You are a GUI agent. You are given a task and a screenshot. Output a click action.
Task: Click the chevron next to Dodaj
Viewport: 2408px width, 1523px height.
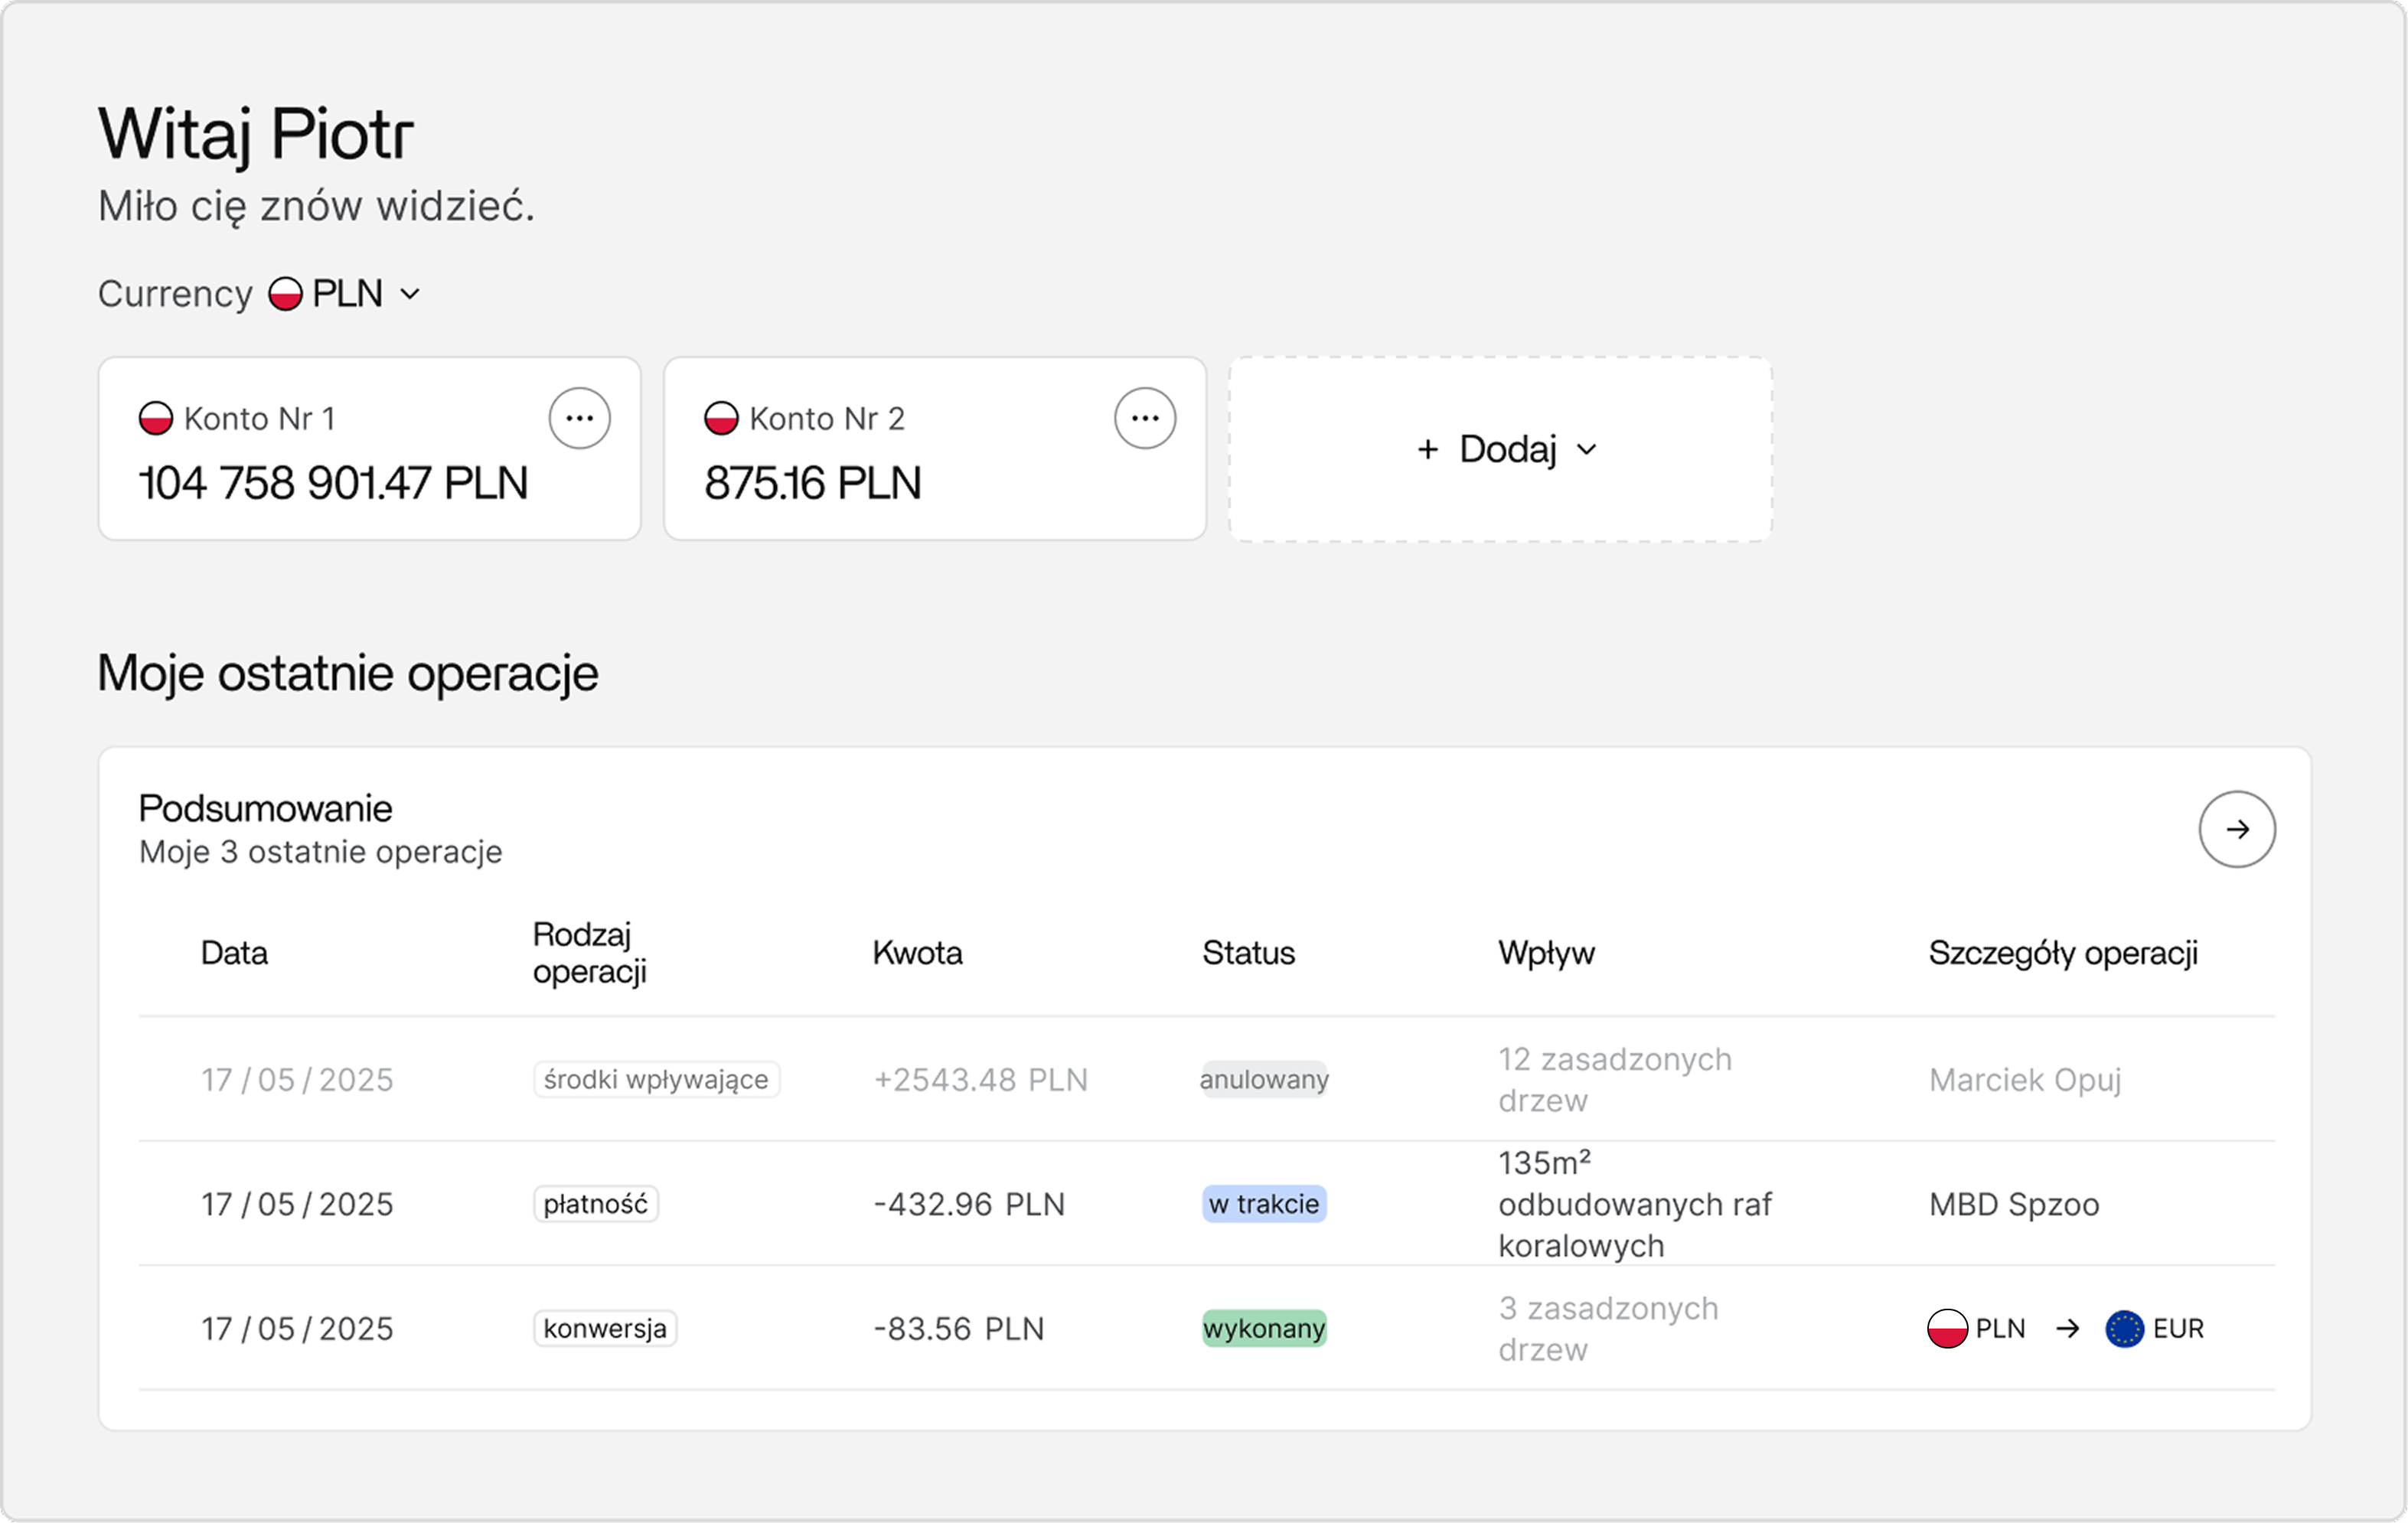[1586, 450]
